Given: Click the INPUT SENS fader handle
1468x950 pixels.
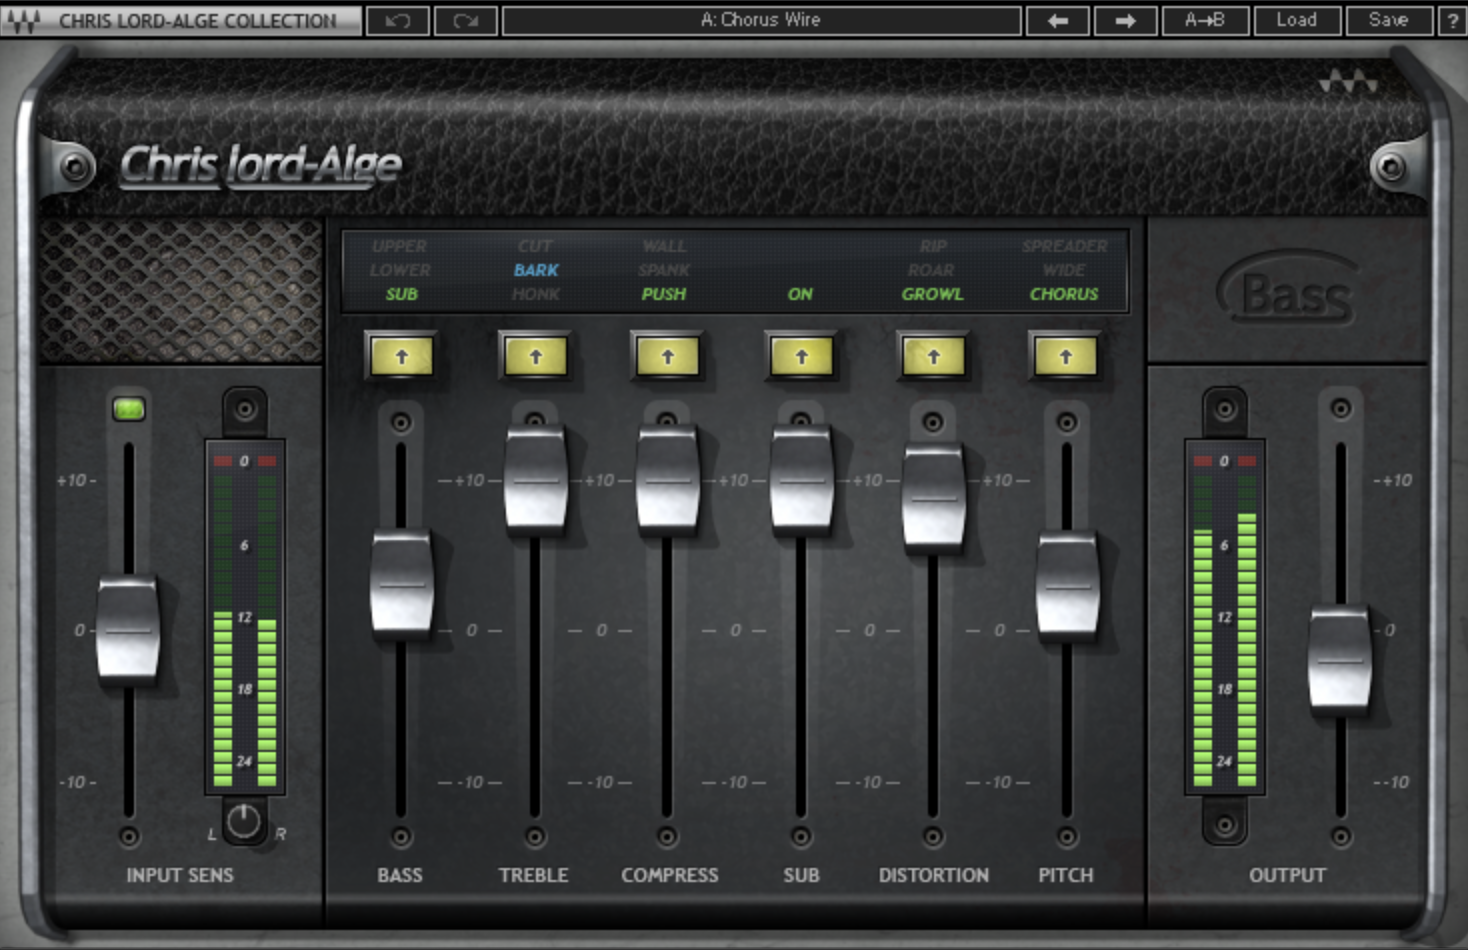Looking at the screenshot, I should pyautogui.click(x=128, y=630).
